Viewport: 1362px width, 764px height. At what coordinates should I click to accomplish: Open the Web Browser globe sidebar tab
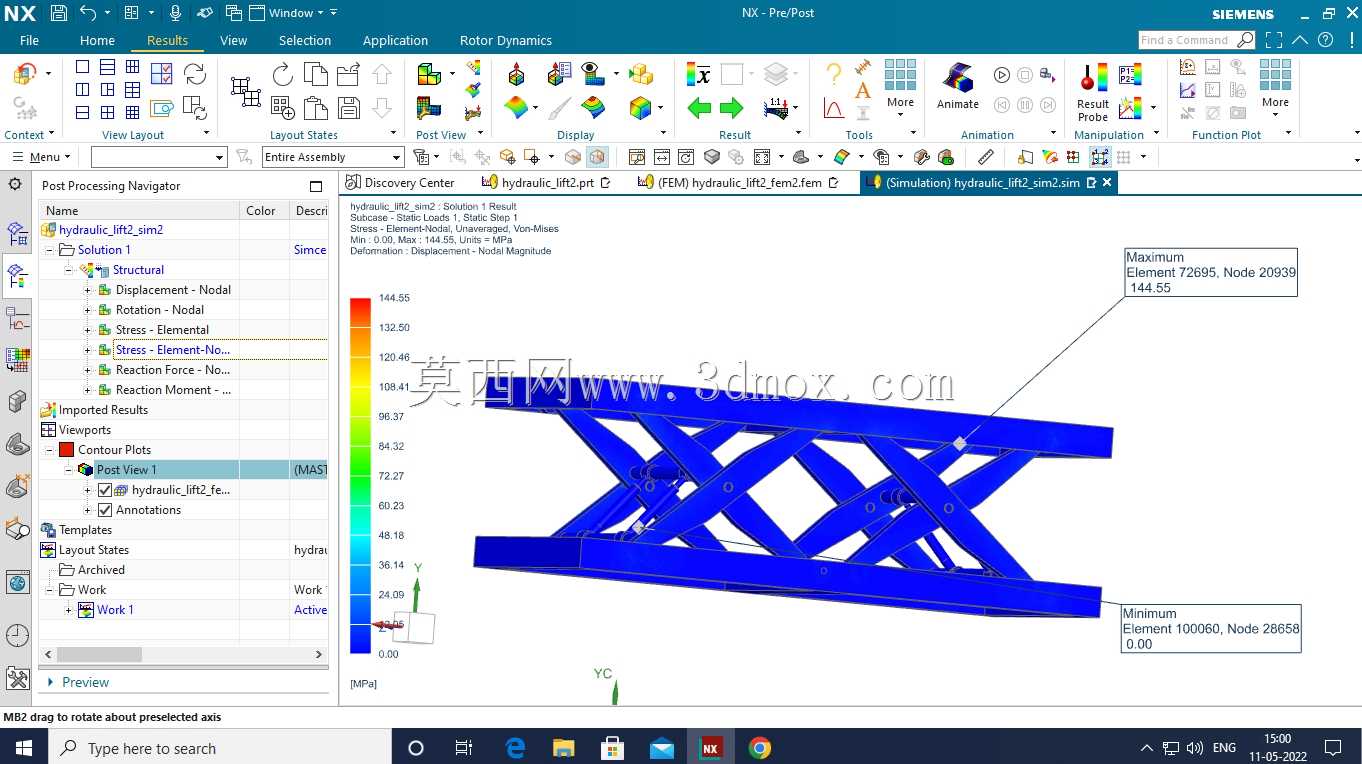click(x=17, y=582)
